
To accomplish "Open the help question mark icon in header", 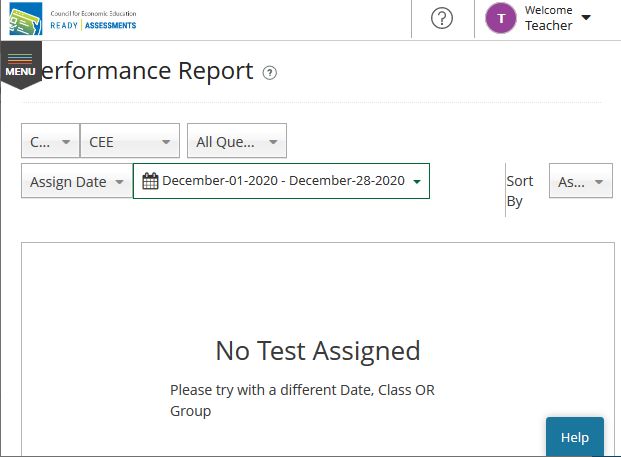I will [x=442, y=18].
